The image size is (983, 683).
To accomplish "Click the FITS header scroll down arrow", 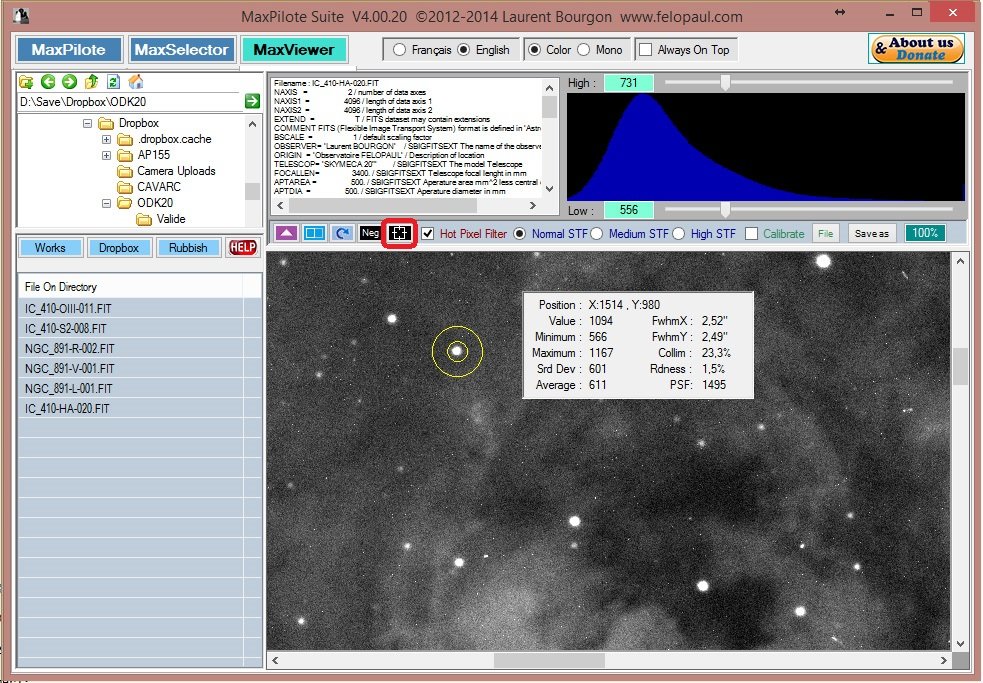I will [x=549, y=189].
